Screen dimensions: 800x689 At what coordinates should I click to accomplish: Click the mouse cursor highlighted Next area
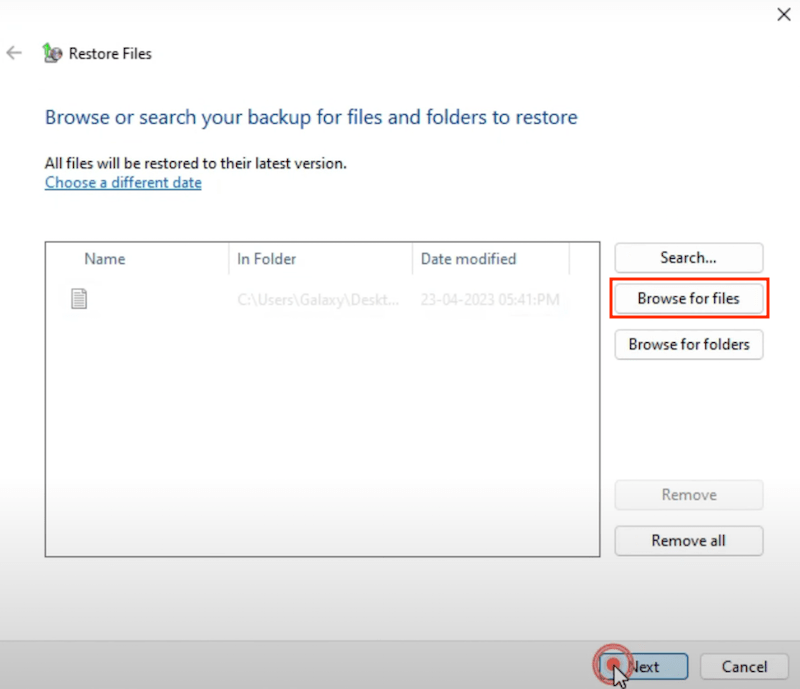[x=614, y=663]
